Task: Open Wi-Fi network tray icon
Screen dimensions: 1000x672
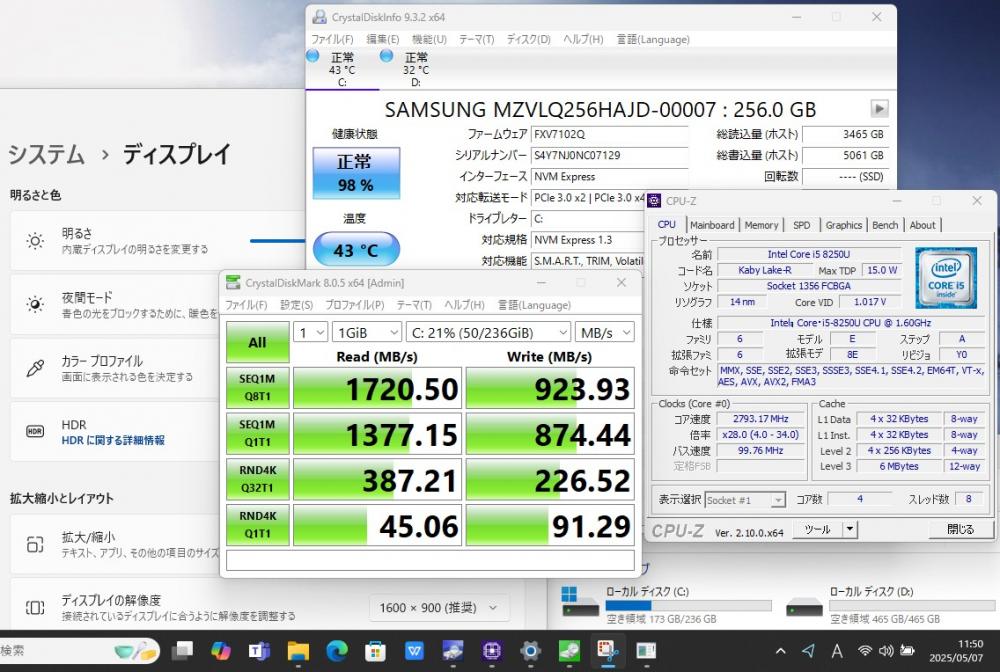Action: pos(865,651)
